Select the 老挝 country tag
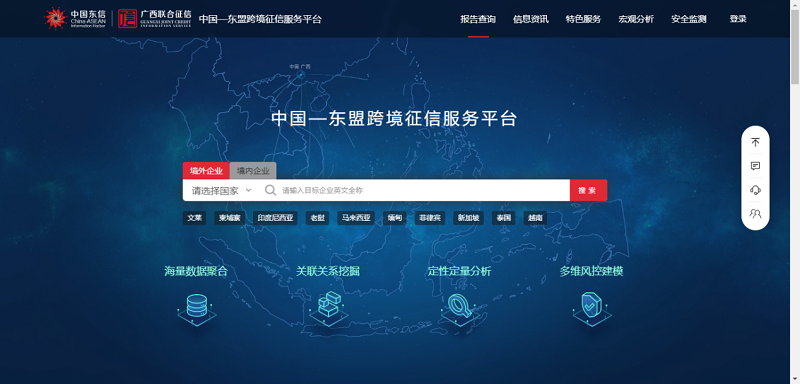The height and width of the screenshot is (384, 800). pyautogui.click(x=317, y=218)
